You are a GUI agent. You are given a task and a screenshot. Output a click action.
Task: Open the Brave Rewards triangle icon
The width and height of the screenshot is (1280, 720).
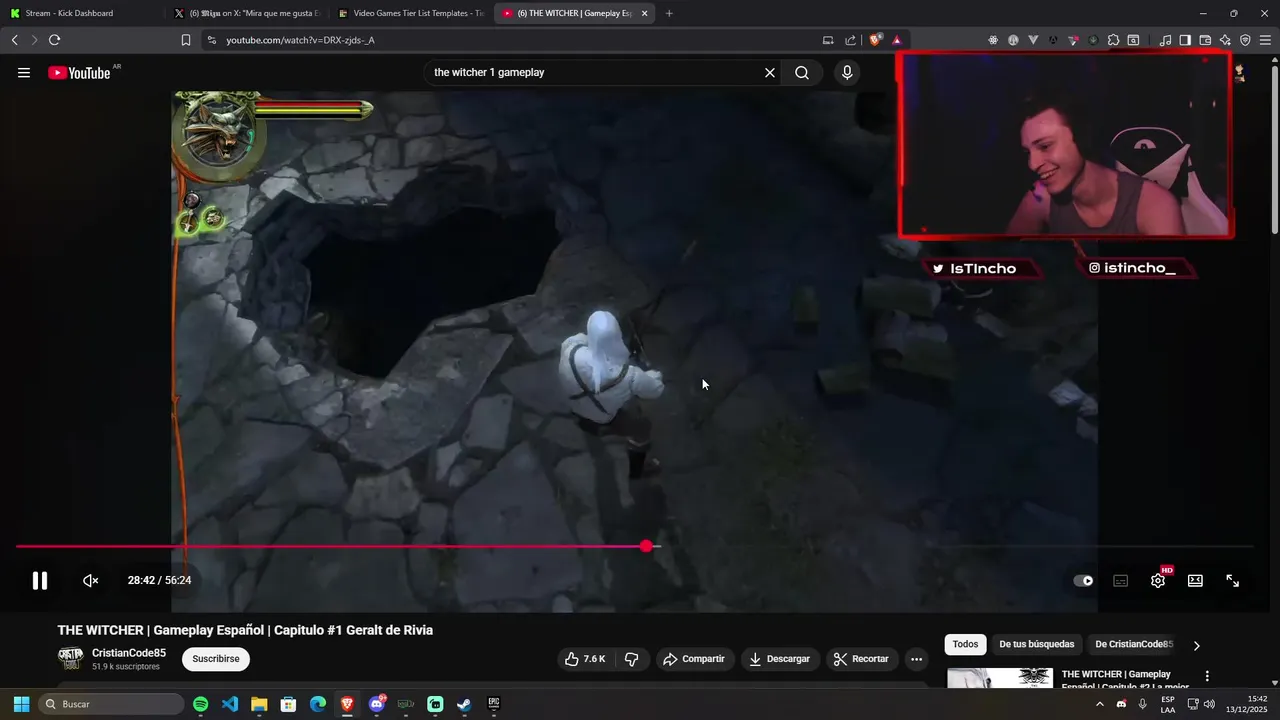pyautogui.click(x=897, y=40)
